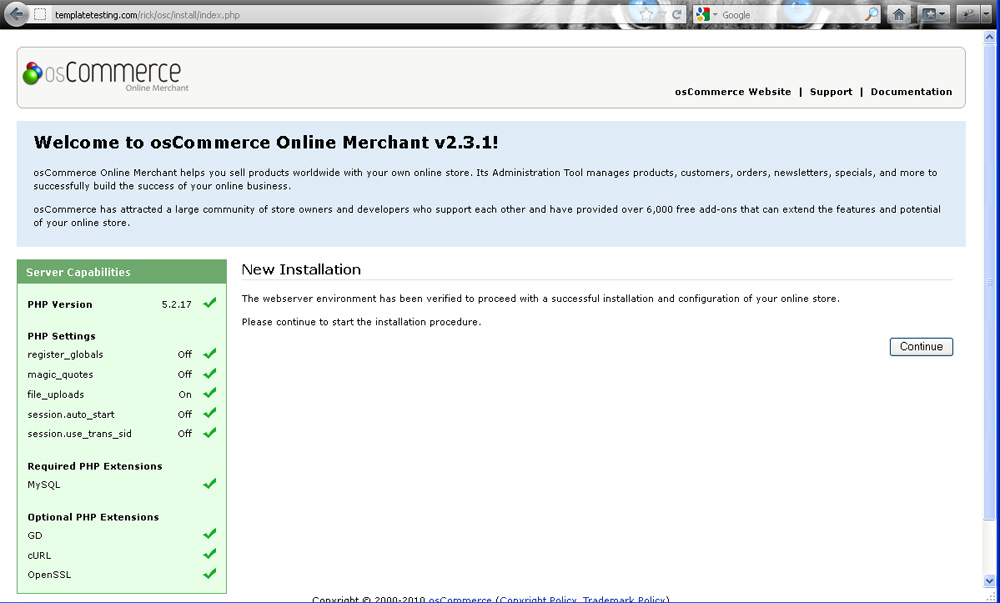Click the magnifying glass search icon
1000x603 pixels.
[871, 14]
